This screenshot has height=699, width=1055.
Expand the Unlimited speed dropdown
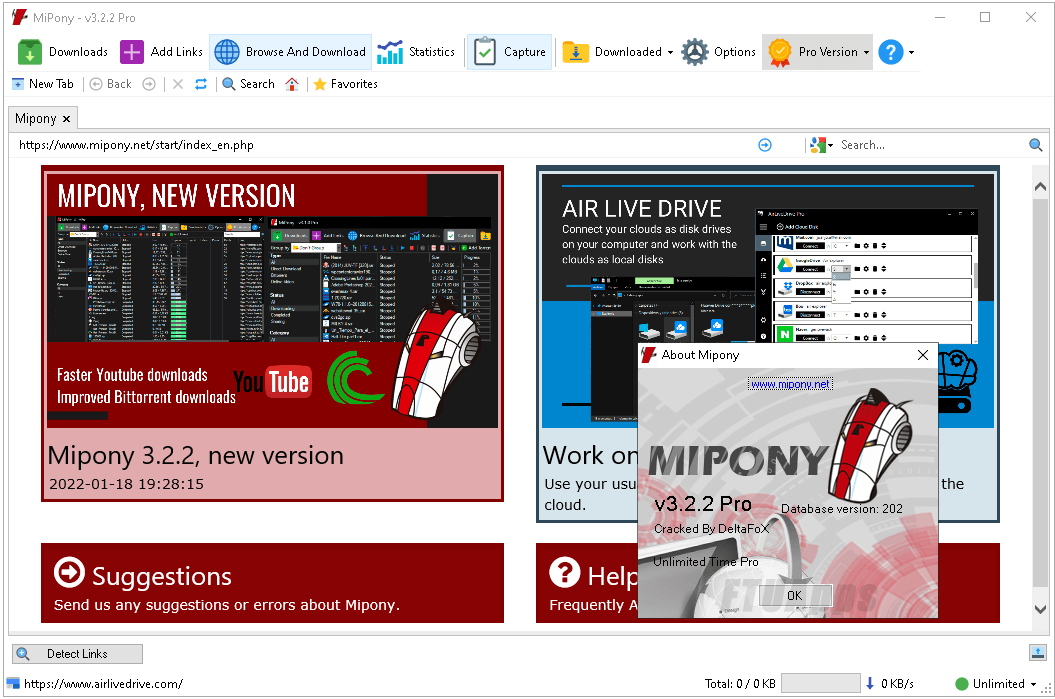coord(1033,684)
